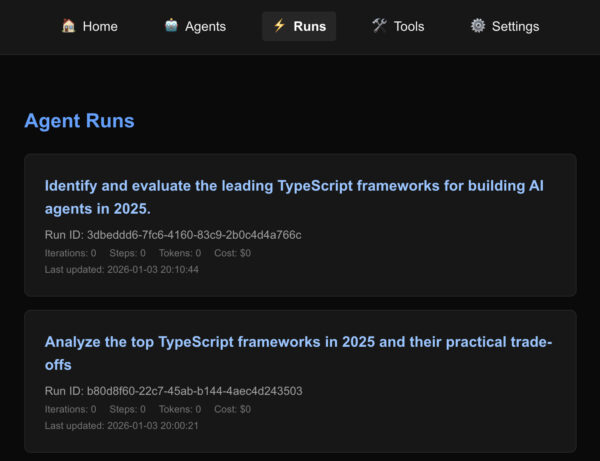Click the Run ID starting with b80d8f60
600x461 pixels.
coord(173,391)
